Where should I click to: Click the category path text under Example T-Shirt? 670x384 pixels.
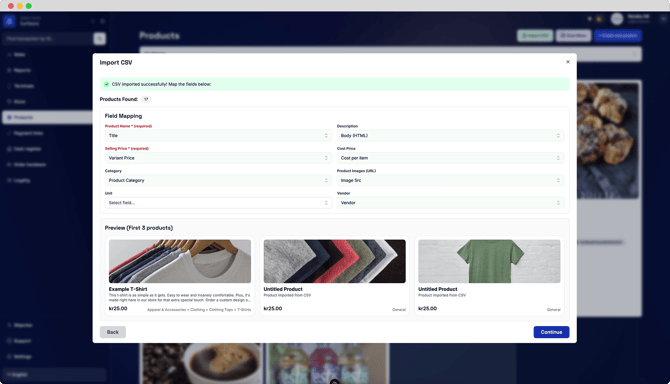199,310
